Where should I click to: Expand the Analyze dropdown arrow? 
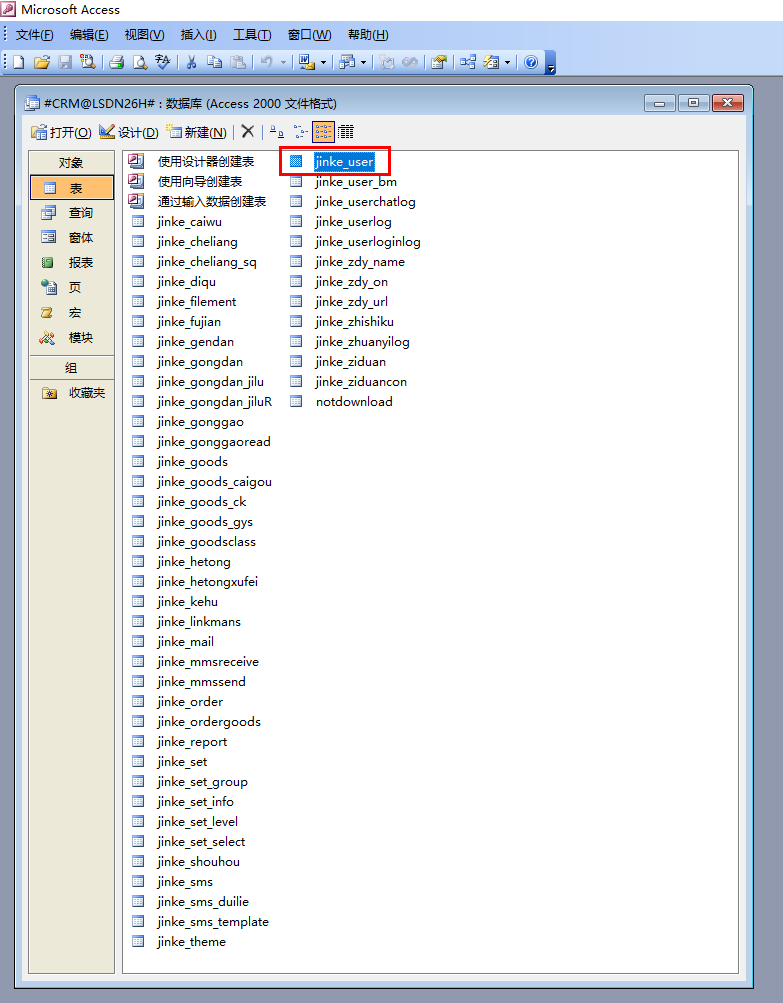363,62
